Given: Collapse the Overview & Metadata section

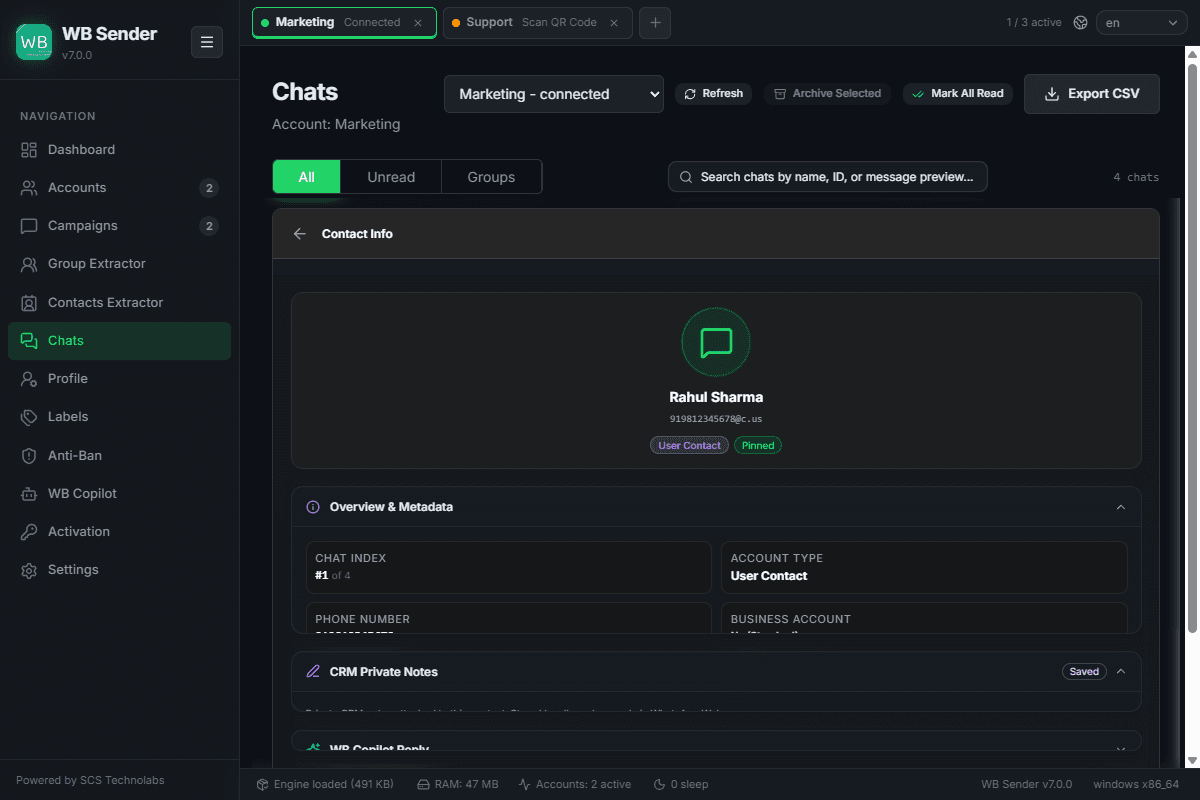Looking at the screenshot, I should (x=1121, y=507).
